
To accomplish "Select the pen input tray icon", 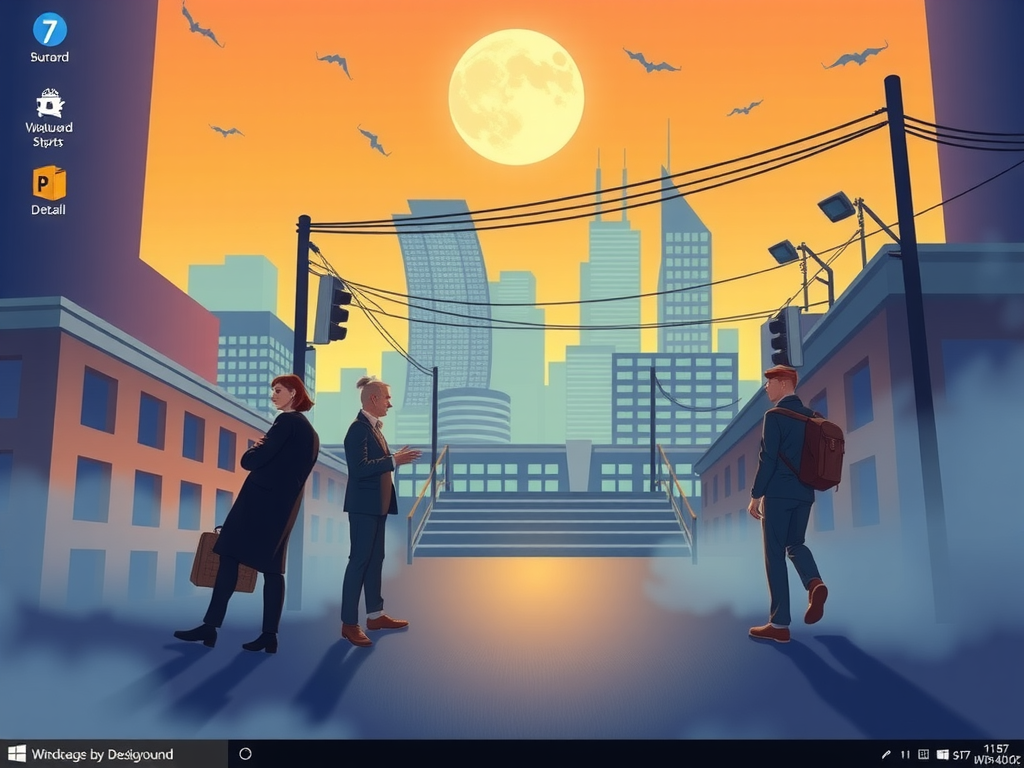I will pos(886,755).
